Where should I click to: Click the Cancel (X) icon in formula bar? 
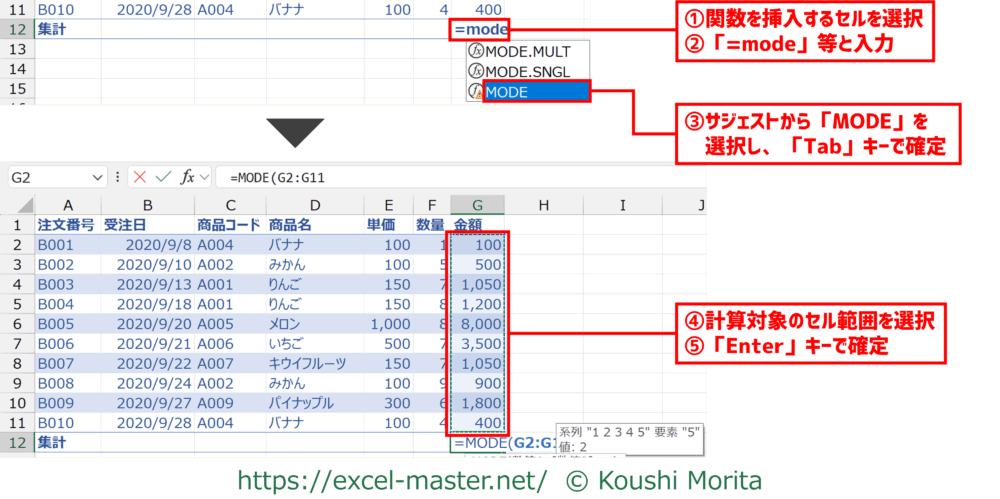(140, 177)
